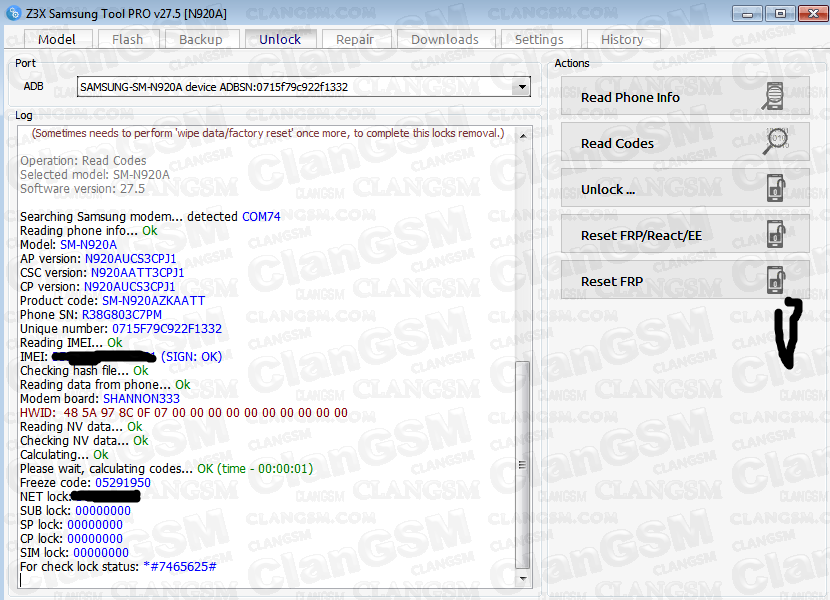Click Phone SN R38G803C7PM
830x600 pixels.
tap(122, 315)
